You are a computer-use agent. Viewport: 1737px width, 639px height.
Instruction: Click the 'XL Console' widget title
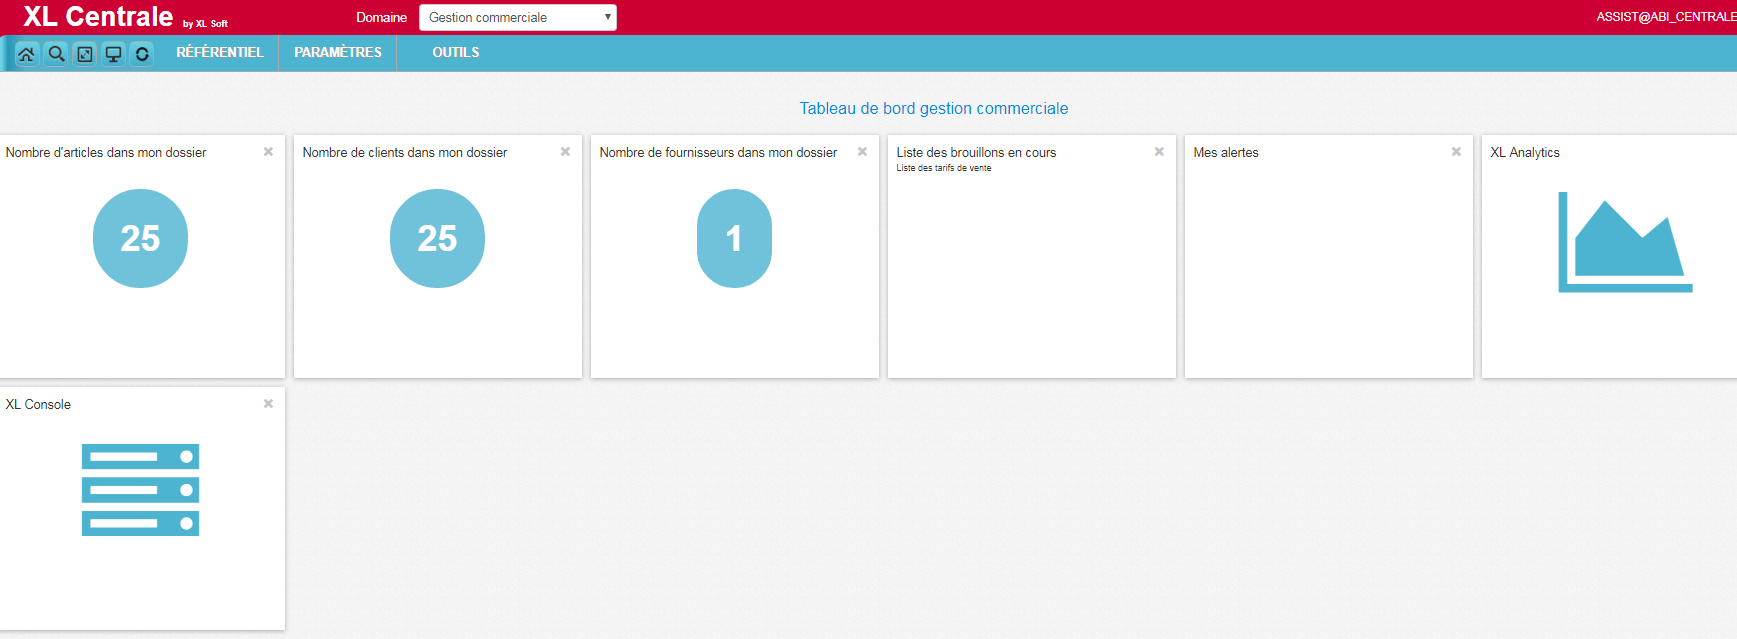[38, 405]
